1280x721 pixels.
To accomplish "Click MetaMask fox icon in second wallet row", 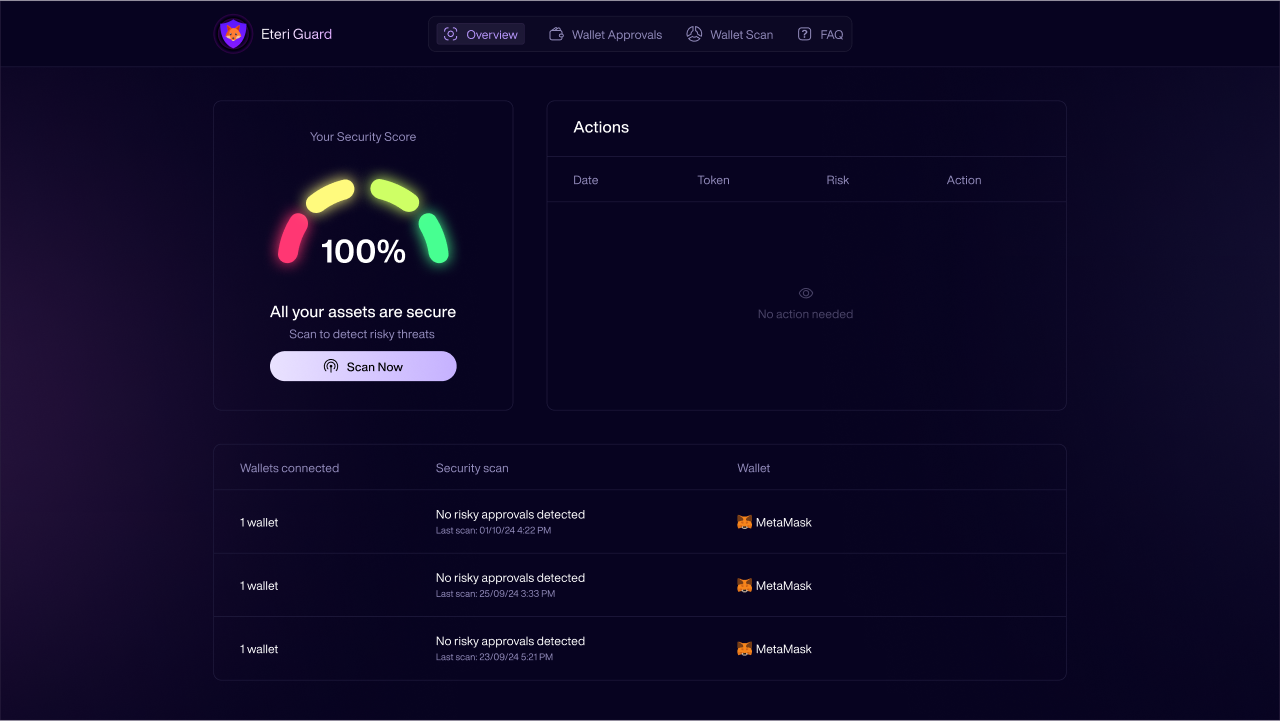I will [744, 586].
